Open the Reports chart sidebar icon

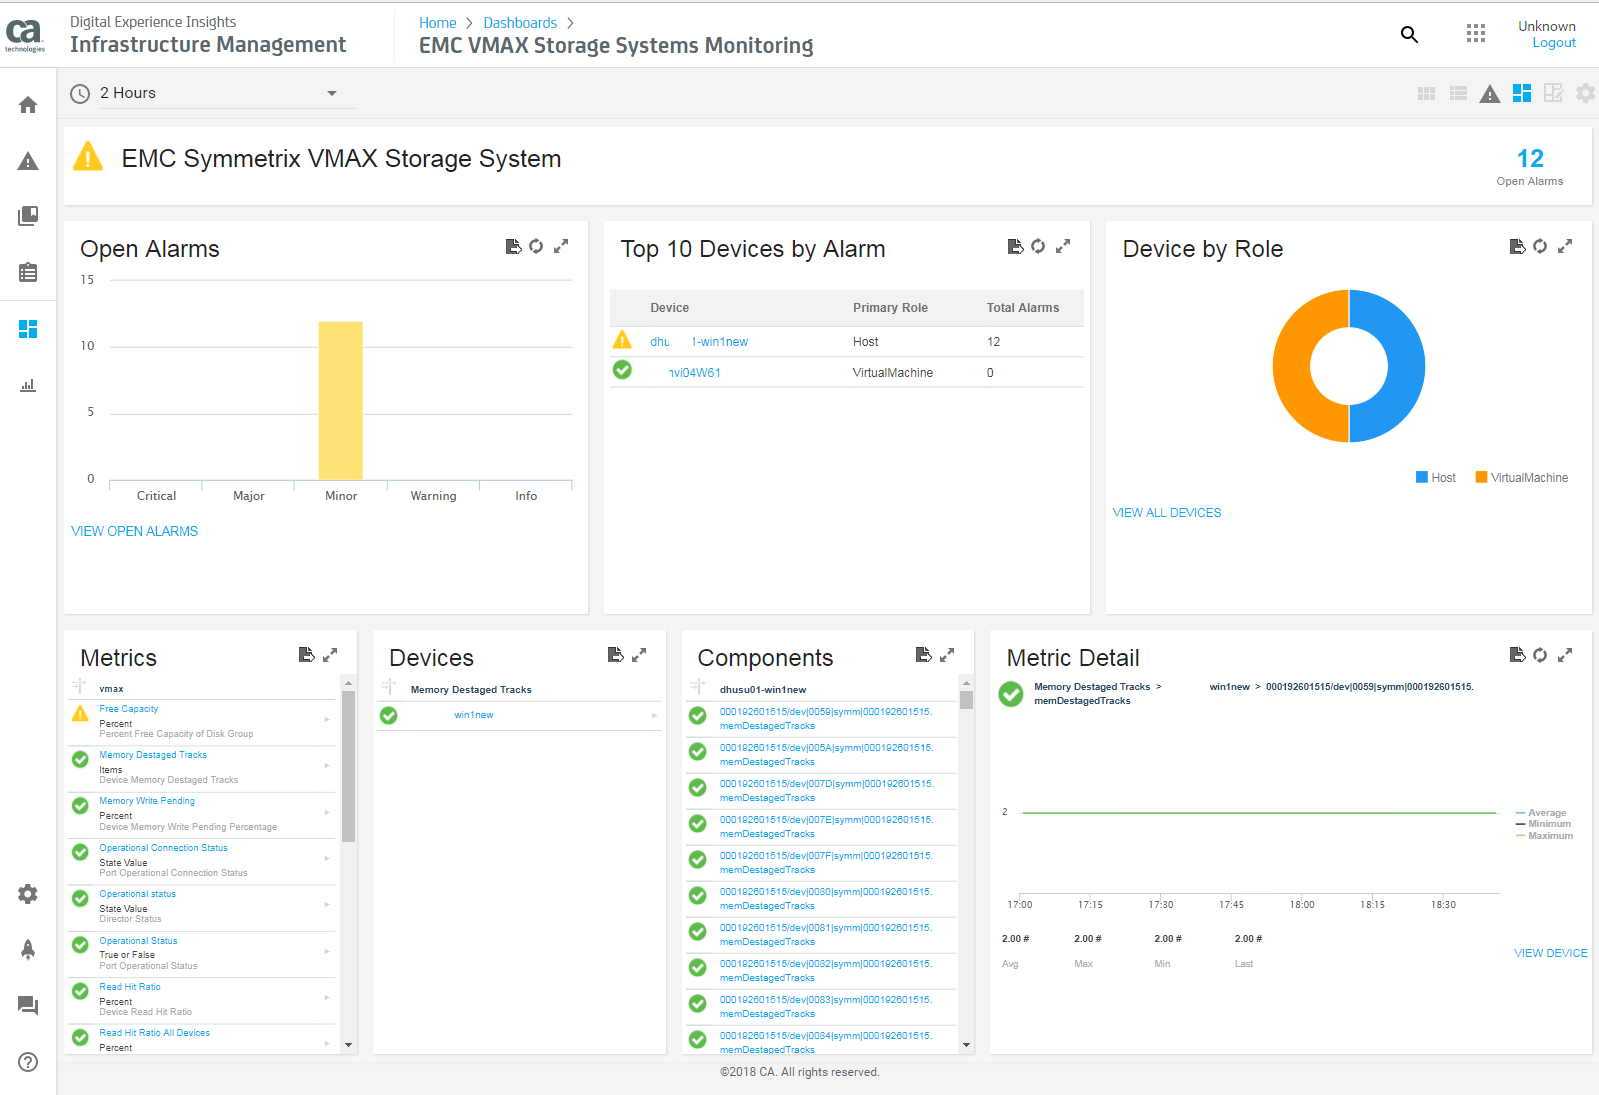point(28,385)
